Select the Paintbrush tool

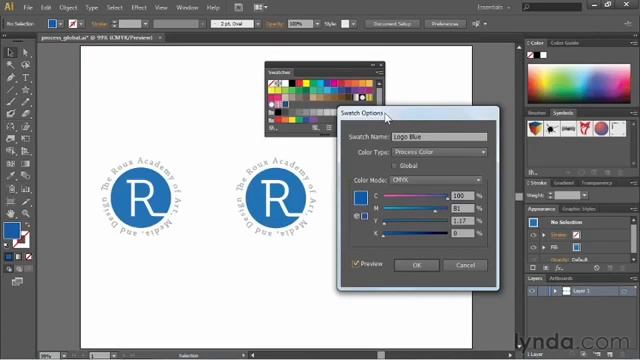[11, 102]
